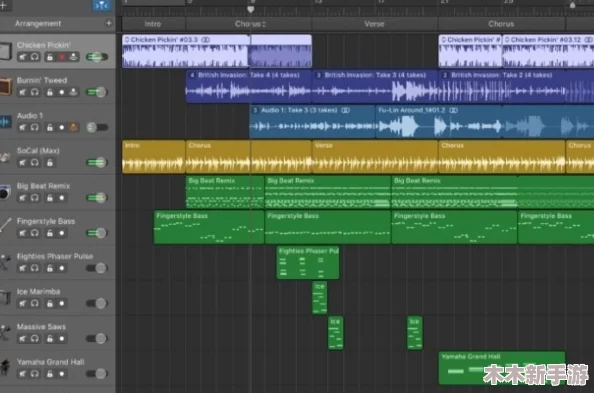The width and height of the screenshot is (594, 393).
Task: Click the Burnin' Tweed amp track icon
Action: [6, 86]
